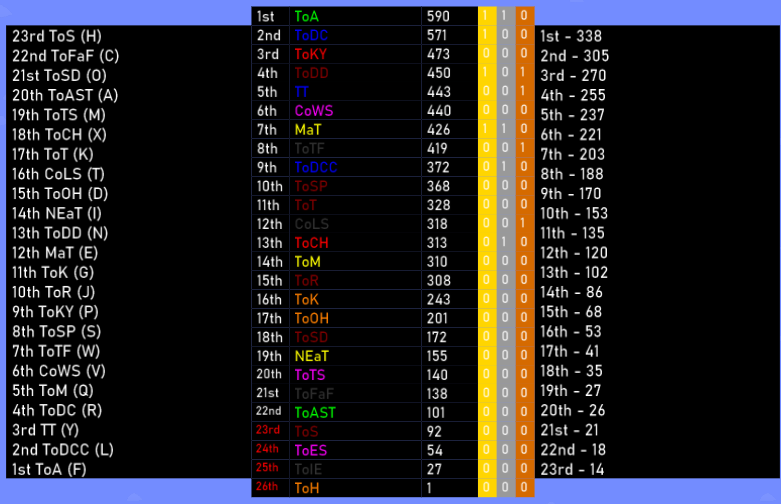The height and width of the screenshot is (504, 781).
Task: Click '20th - 26' in the points list
Action: pyautogui.click(x=573, y=411)
